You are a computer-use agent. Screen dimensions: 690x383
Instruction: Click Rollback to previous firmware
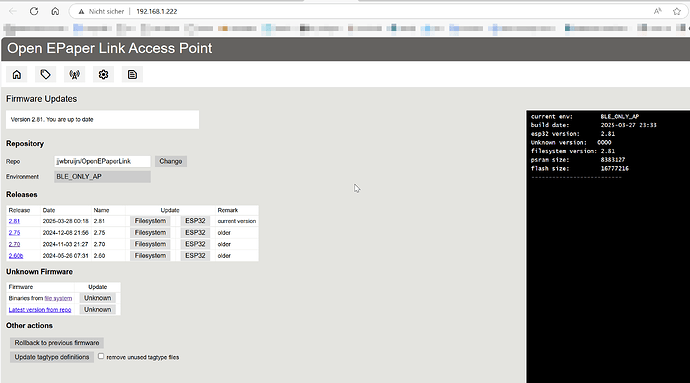click(x=57, y=342)
